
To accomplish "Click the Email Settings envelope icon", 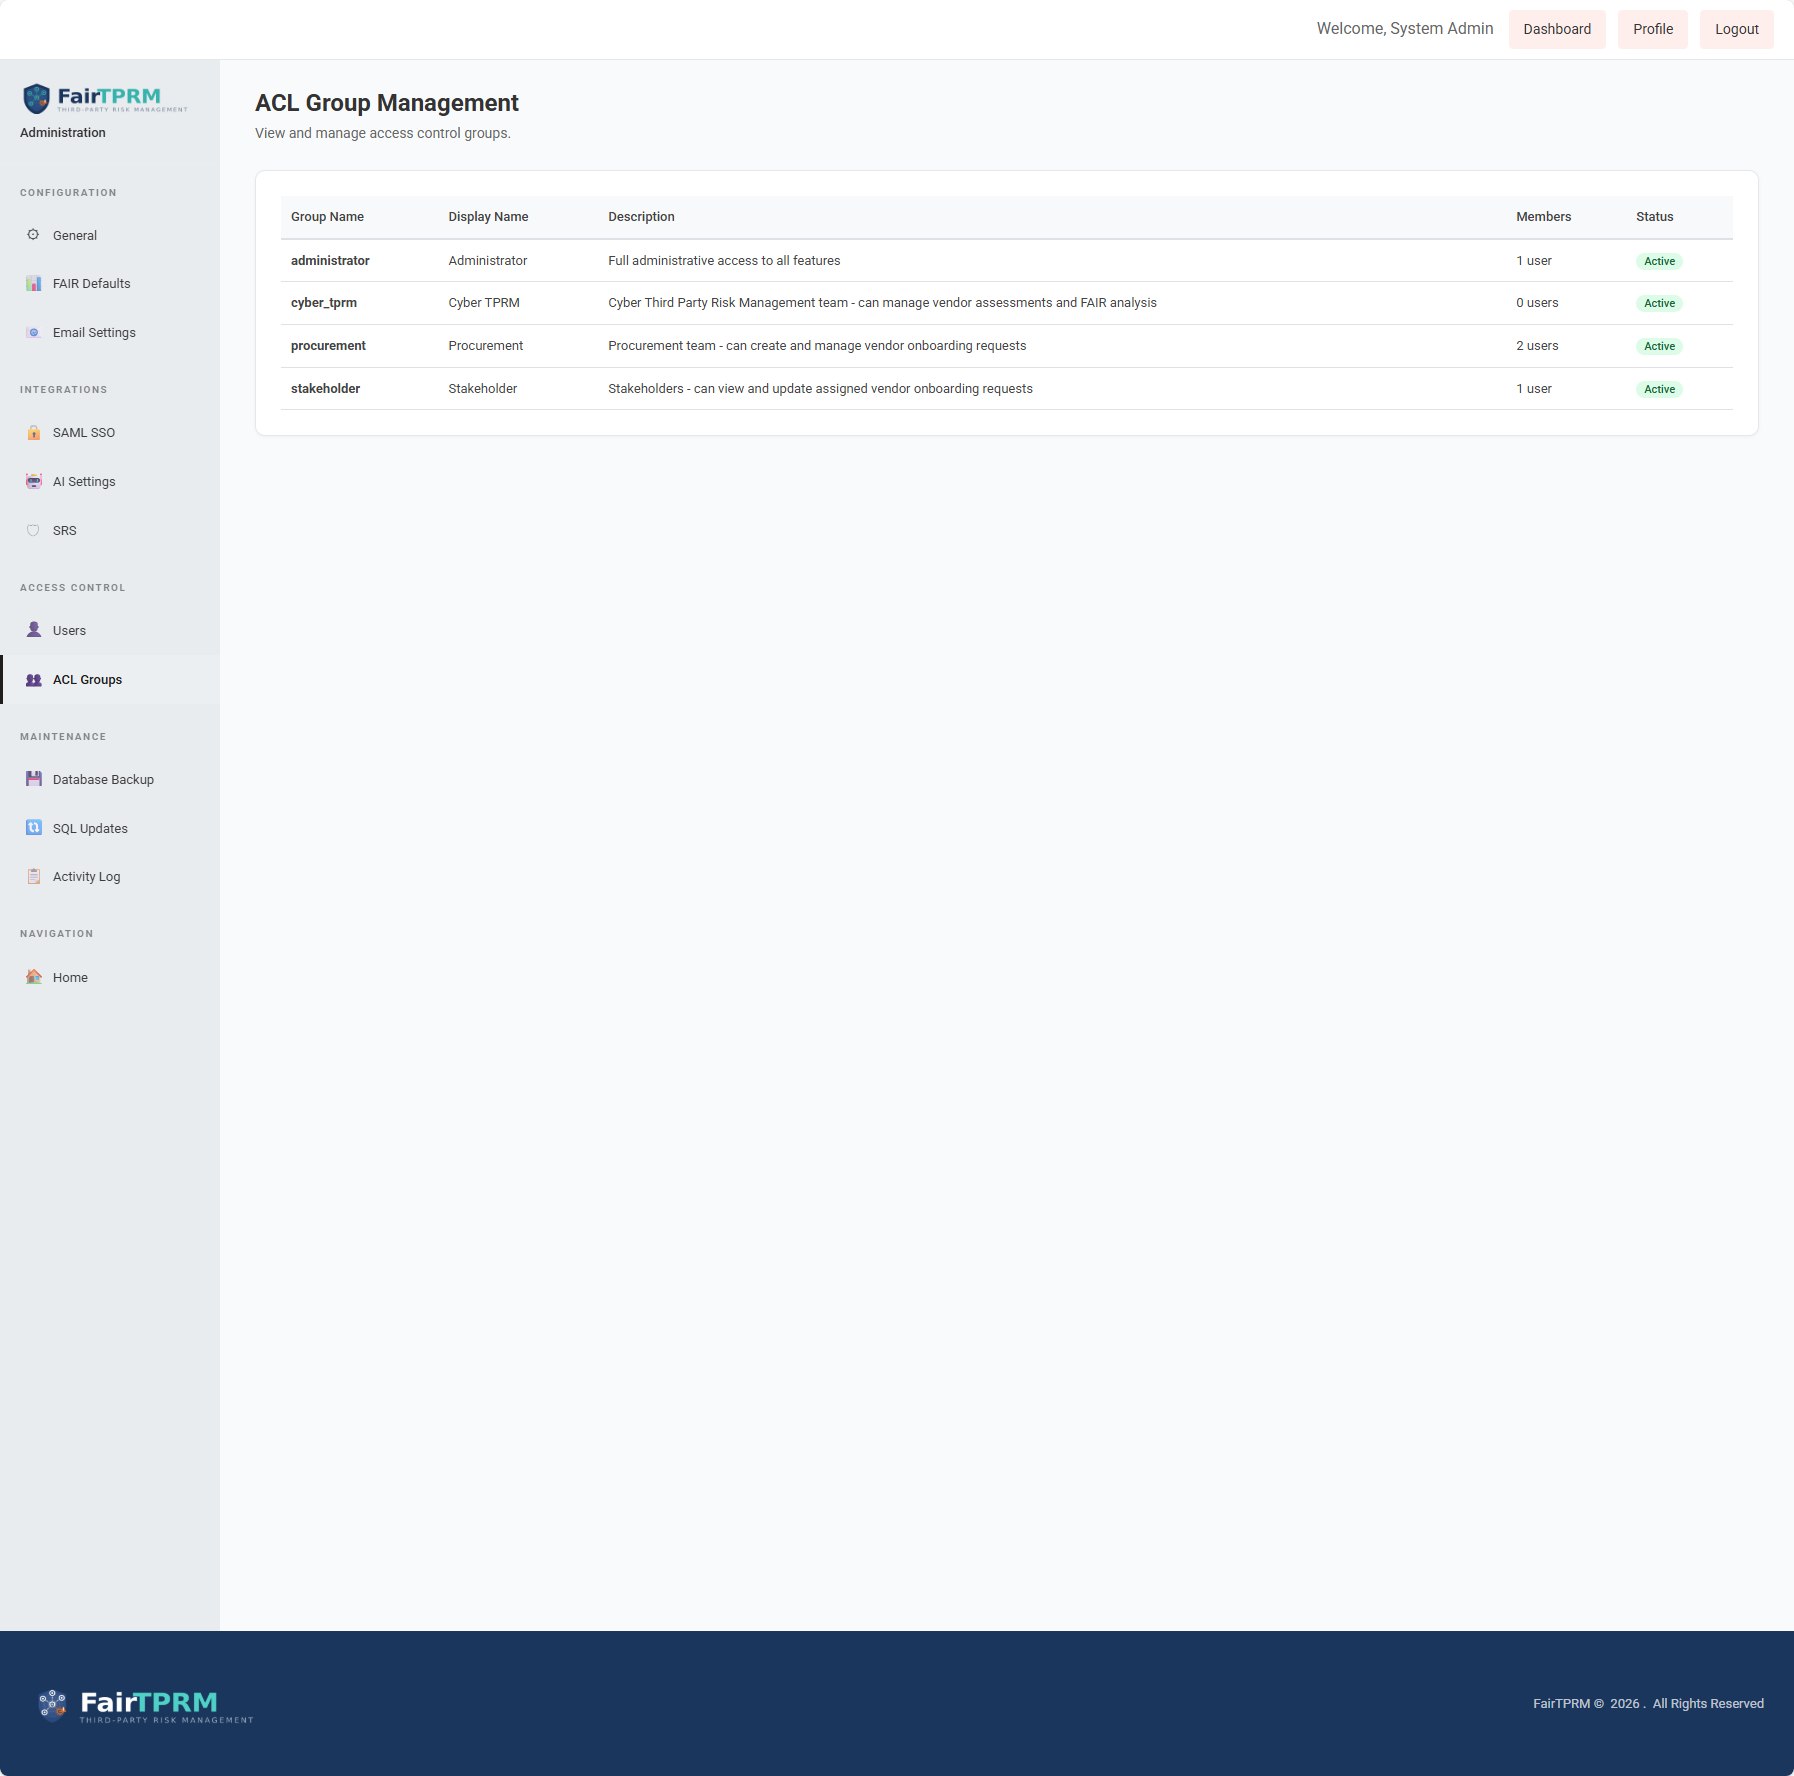I will pyautogui.click(x=33, y=333).
